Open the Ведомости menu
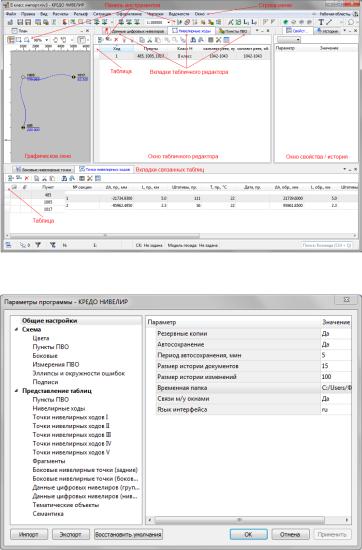362x550 pixels. tap(179, 14)
